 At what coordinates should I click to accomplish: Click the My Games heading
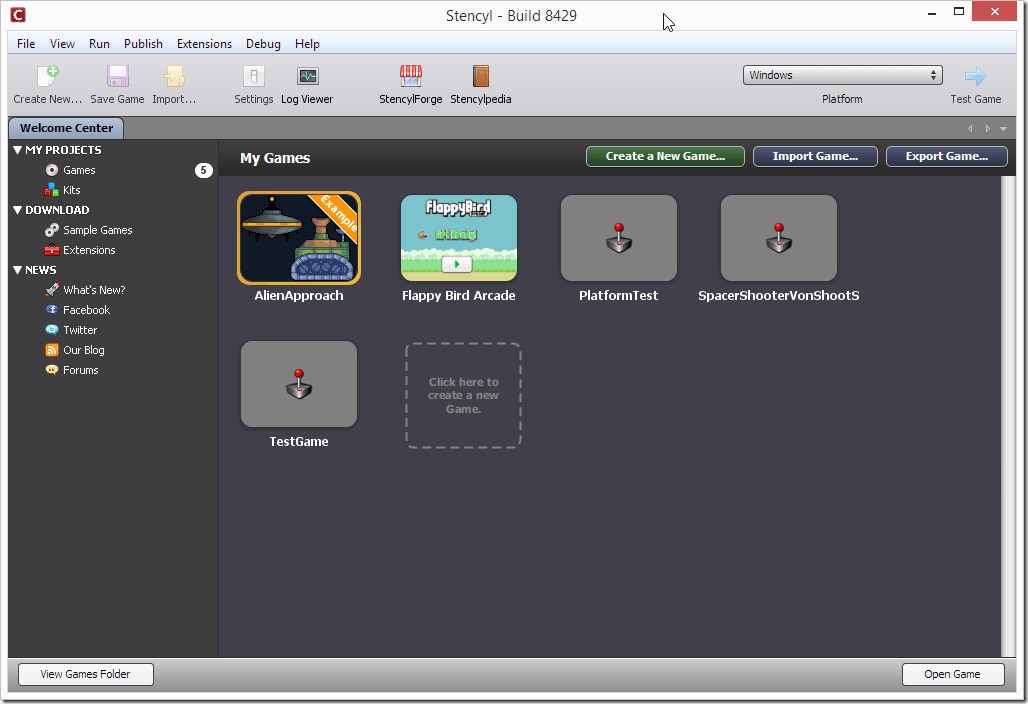click(x=275, y=158)
